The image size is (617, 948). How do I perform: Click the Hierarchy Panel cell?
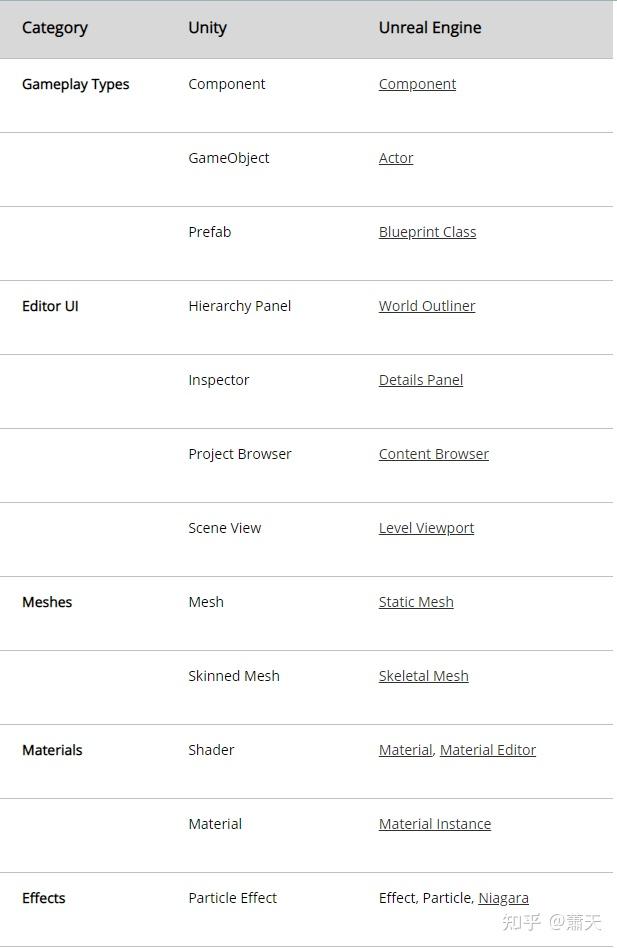coord(240,306)
